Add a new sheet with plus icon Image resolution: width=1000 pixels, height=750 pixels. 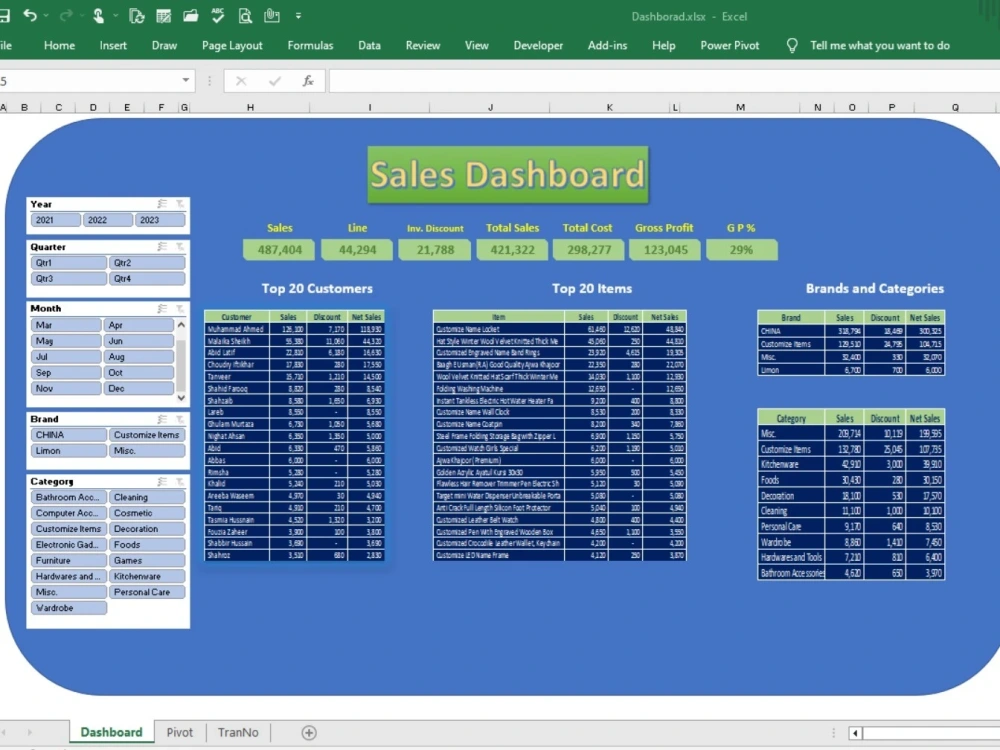click(x=309, y=733)
